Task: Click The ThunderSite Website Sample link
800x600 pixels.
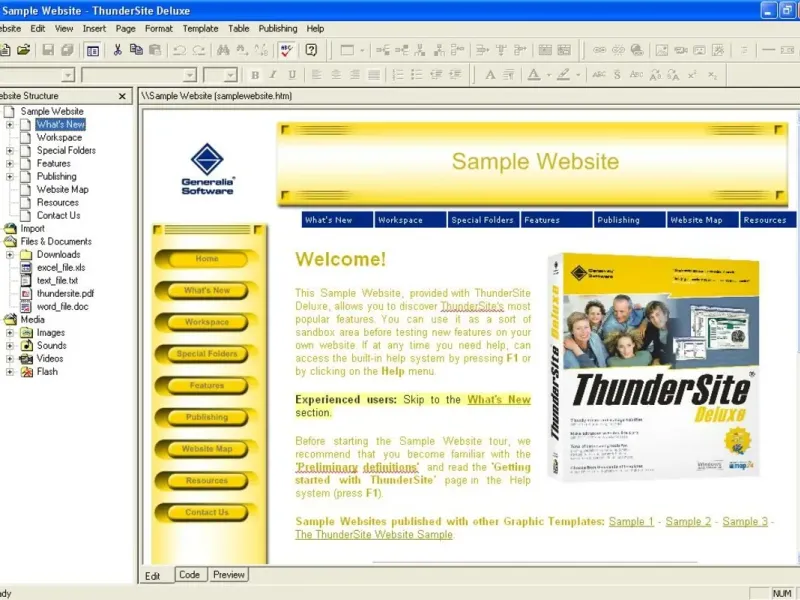Action: pyautogui.click(x=374, y=534)
